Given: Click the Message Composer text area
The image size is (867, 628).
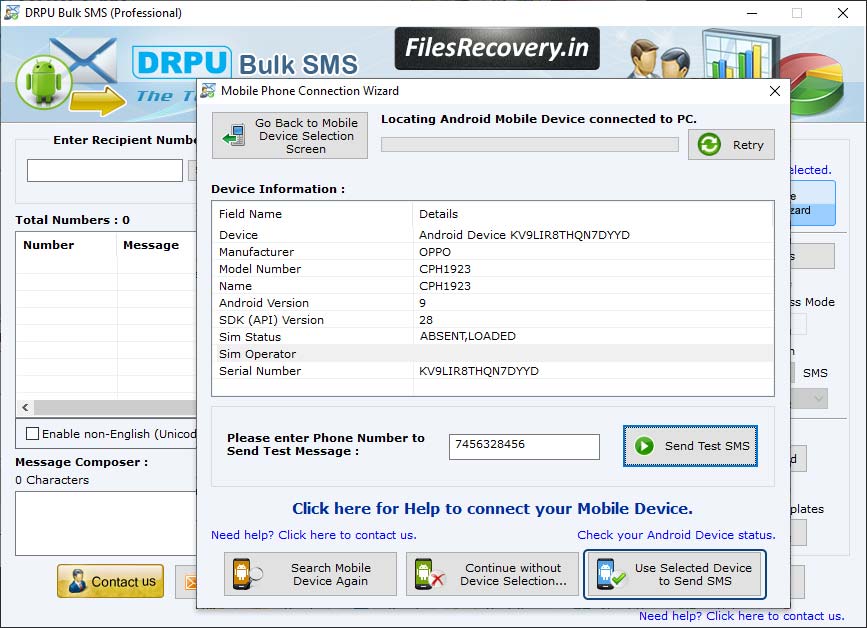Looking at the screenshot, I should click(x=106, y=524).
